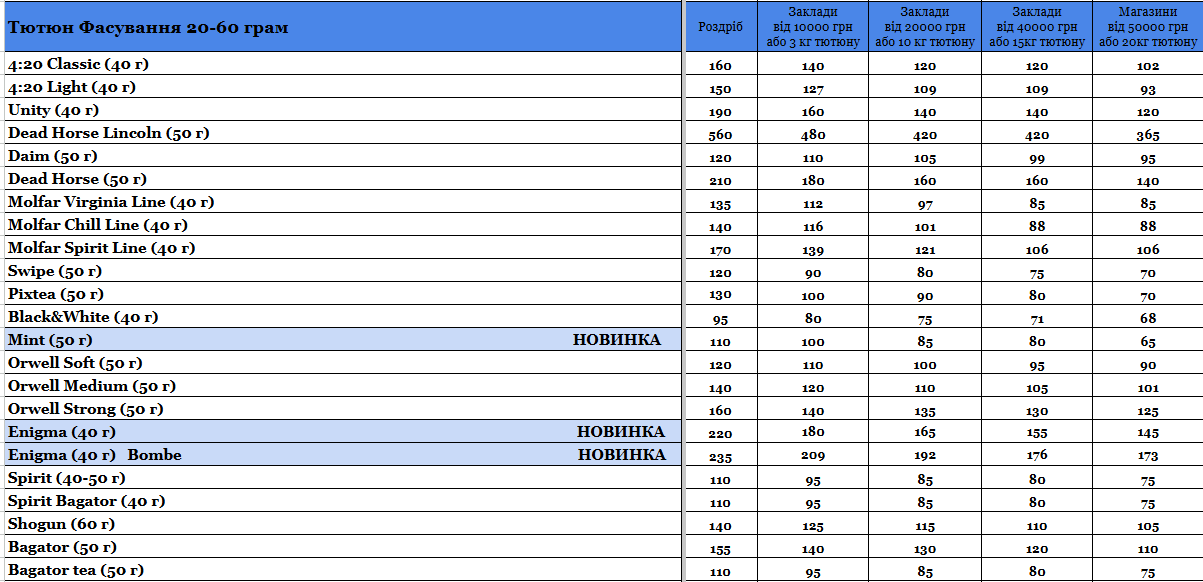
Task: Click the 'Заклади від 40000 грн' column header
Action: 1037,26
